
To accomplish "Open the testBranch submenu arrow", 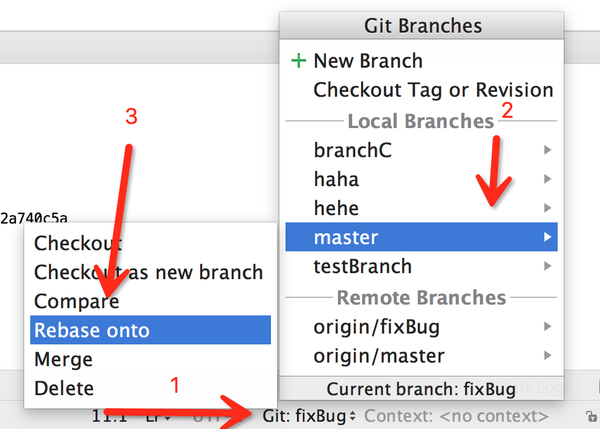I will point(547,267).
